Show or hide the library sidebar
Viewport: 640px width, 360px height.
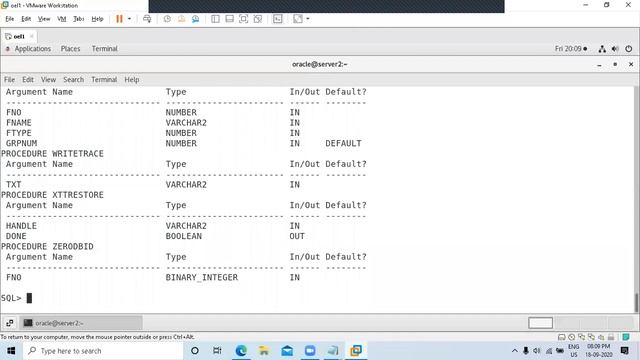click(x=215, y=19)
